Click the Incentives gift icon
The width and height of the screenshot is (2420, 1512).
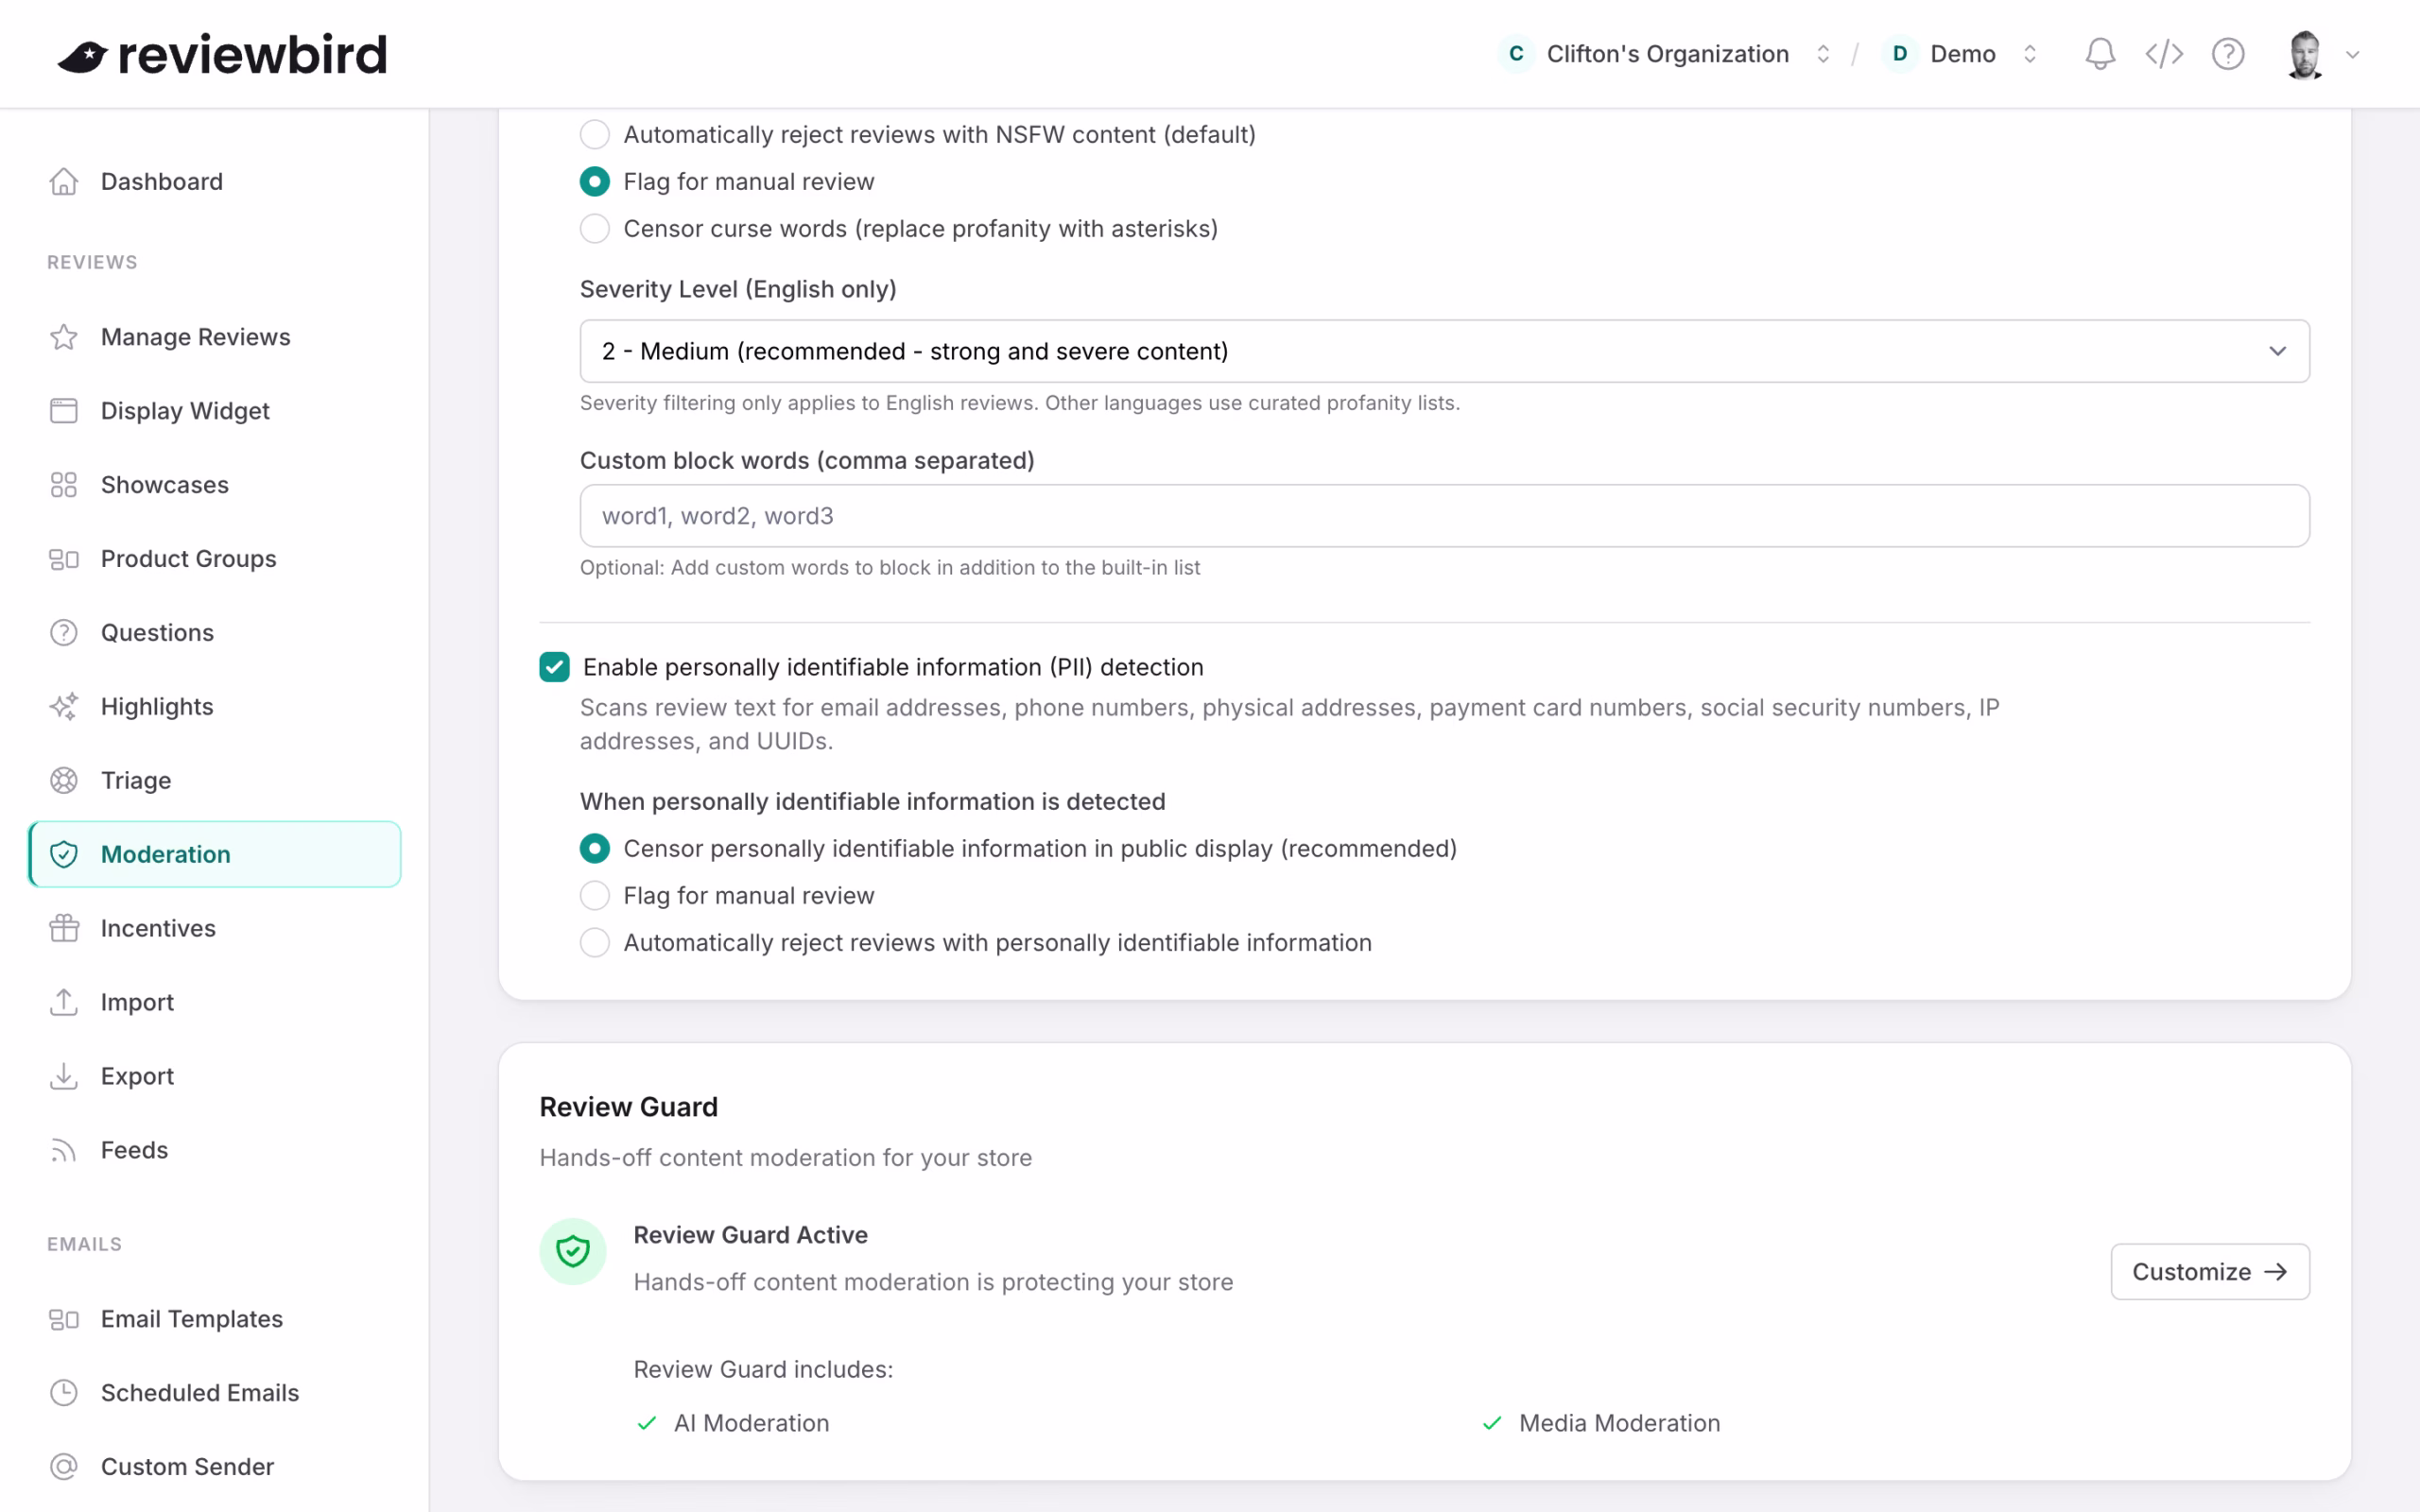pos(64,929)
